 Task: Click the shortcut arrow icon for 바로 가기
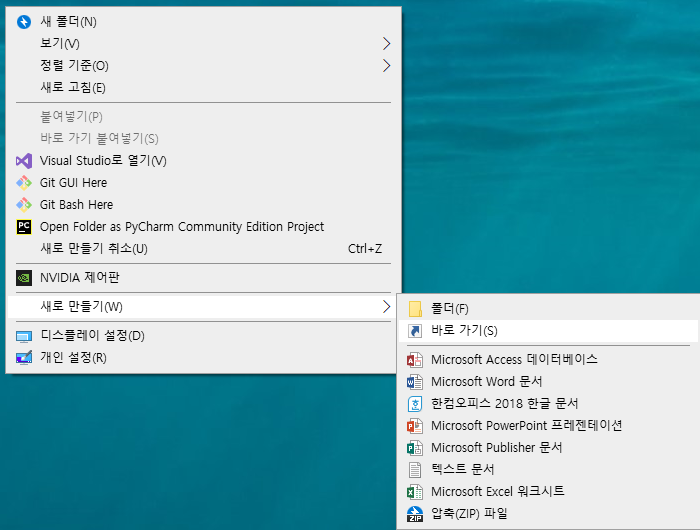[x=415, y=331]
